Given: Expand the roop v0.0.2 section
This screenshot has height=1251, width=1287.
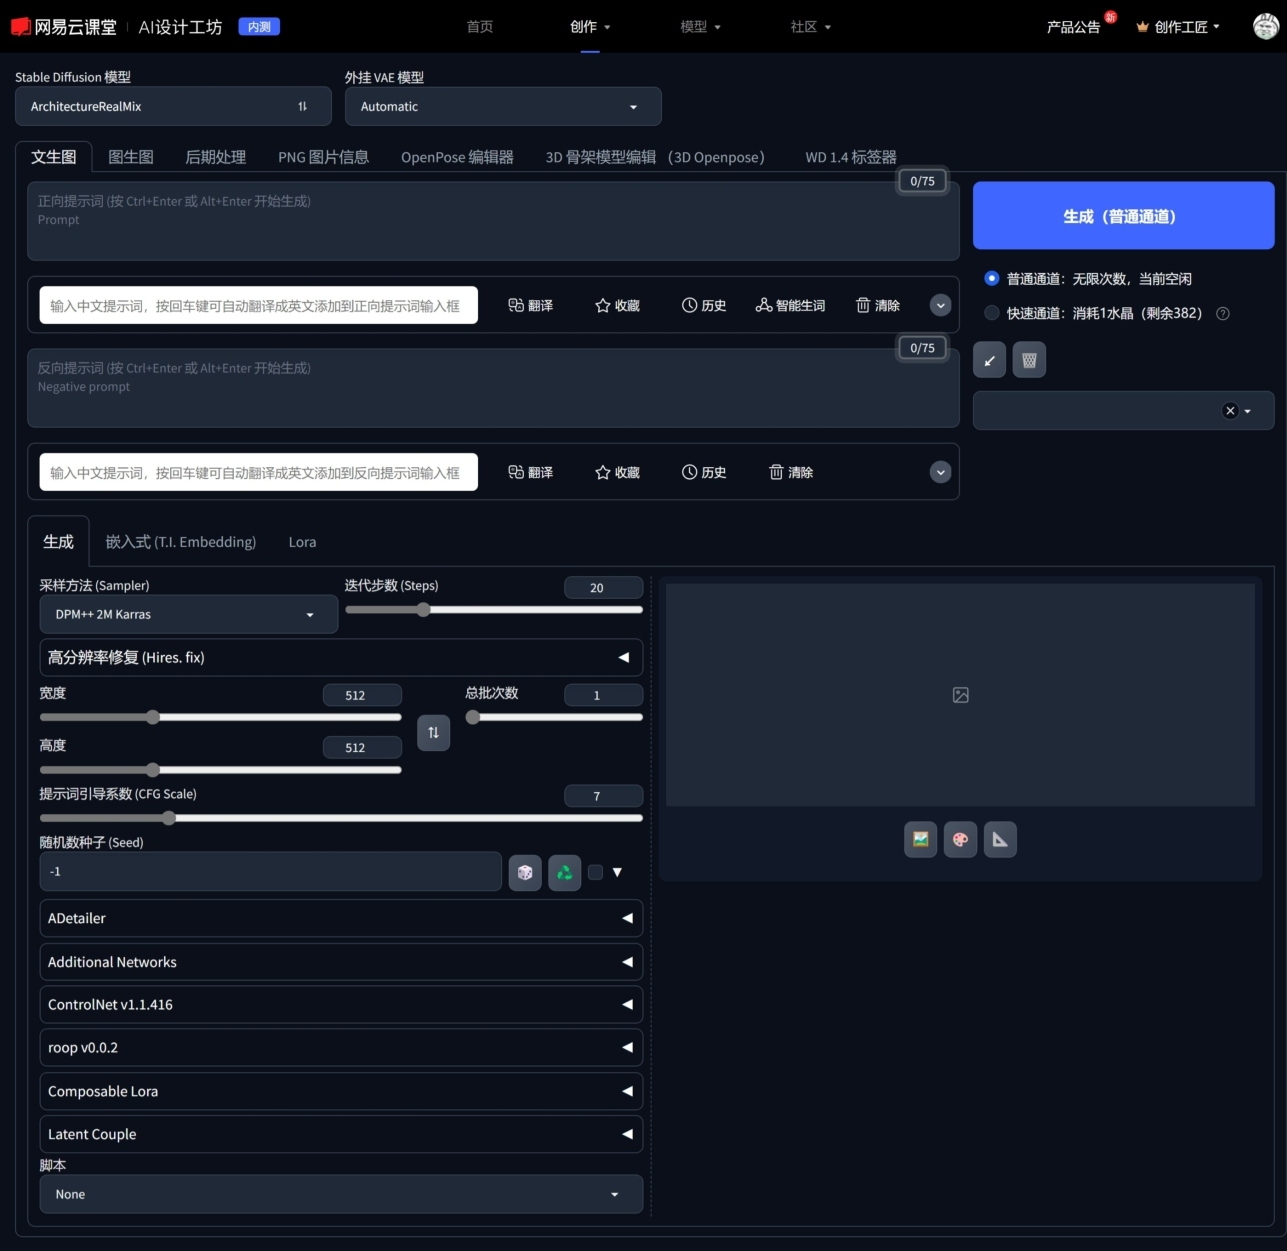Looking at the screenshot, I should tap(341, 1048).
